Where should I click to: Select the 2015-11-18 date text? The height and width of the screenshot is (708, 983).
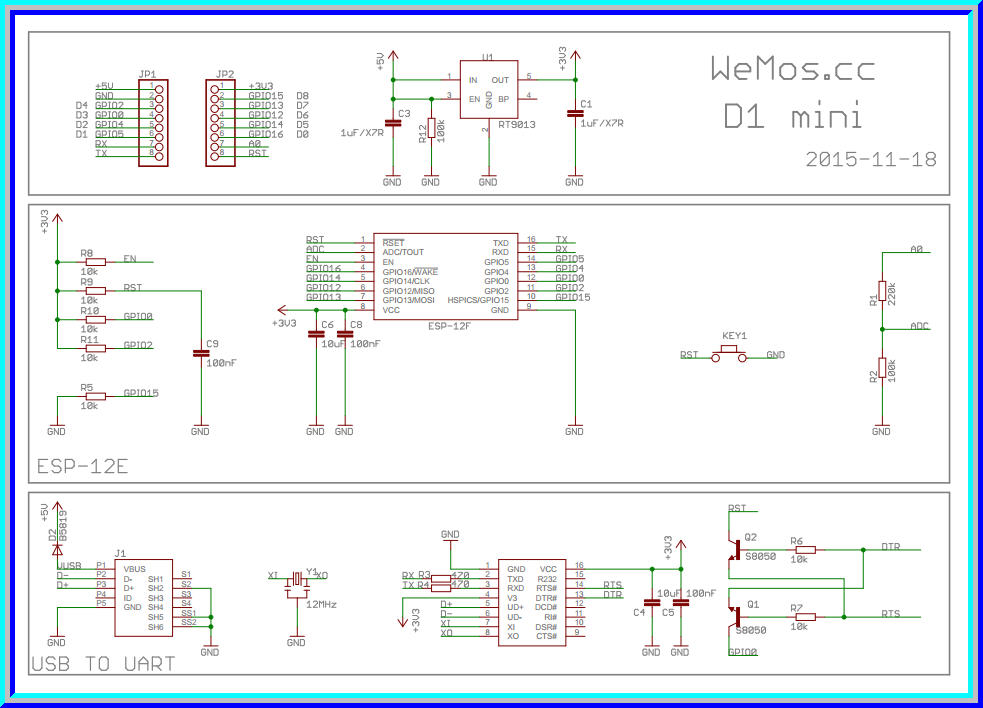(x=871, y=158)
